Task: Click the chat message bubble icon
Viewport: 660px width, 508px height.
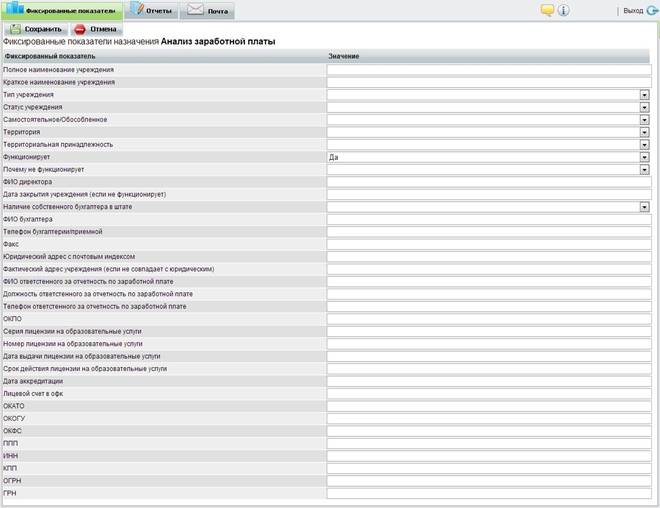Action: (x=547, y=10)
